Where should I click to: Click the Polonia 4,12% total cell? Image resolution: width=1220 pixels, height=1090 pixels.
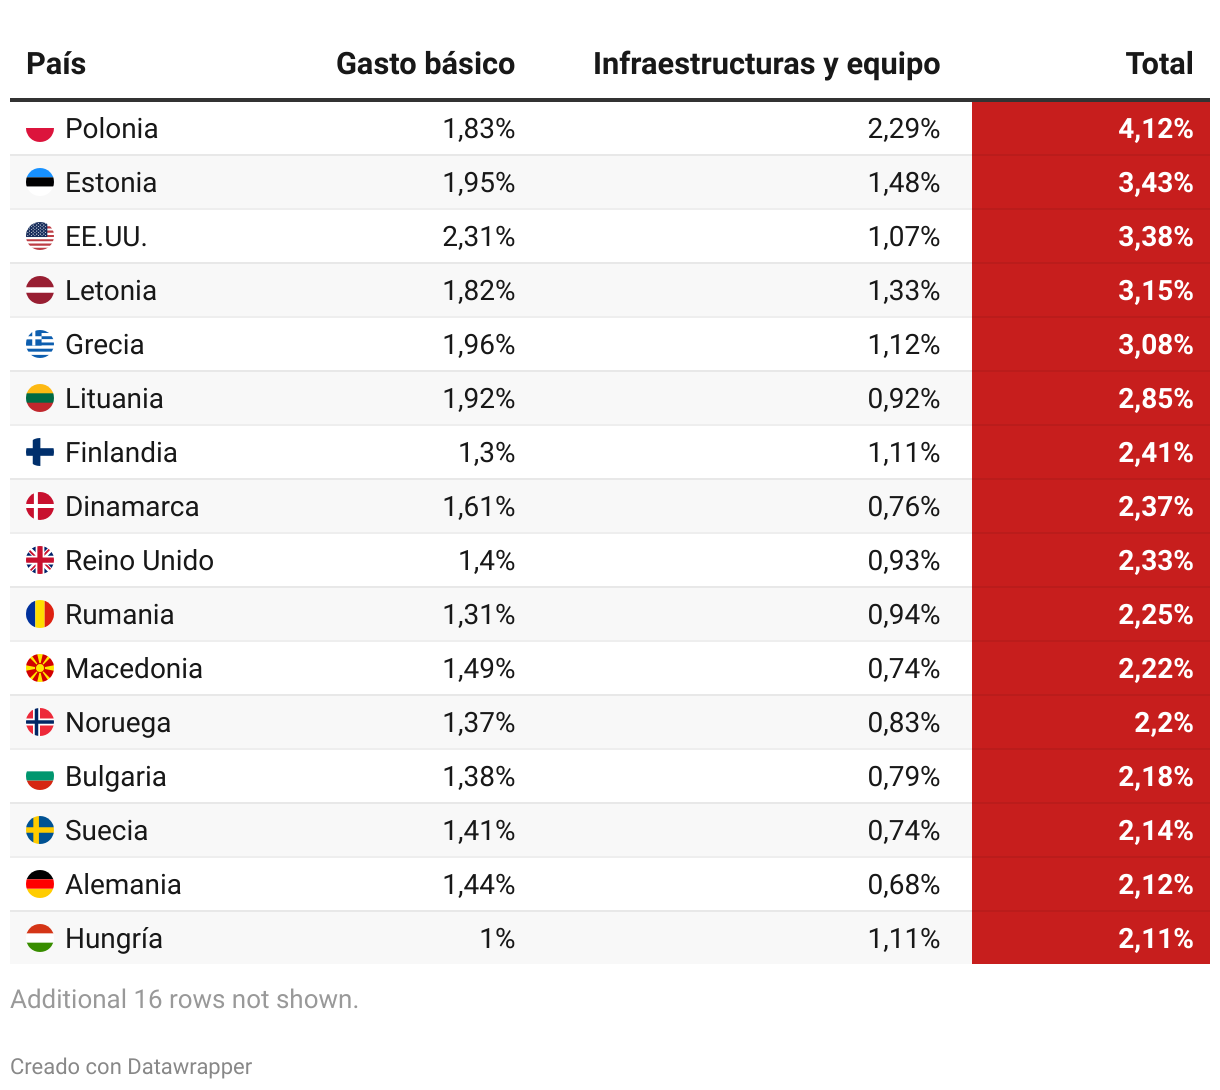1091,129
